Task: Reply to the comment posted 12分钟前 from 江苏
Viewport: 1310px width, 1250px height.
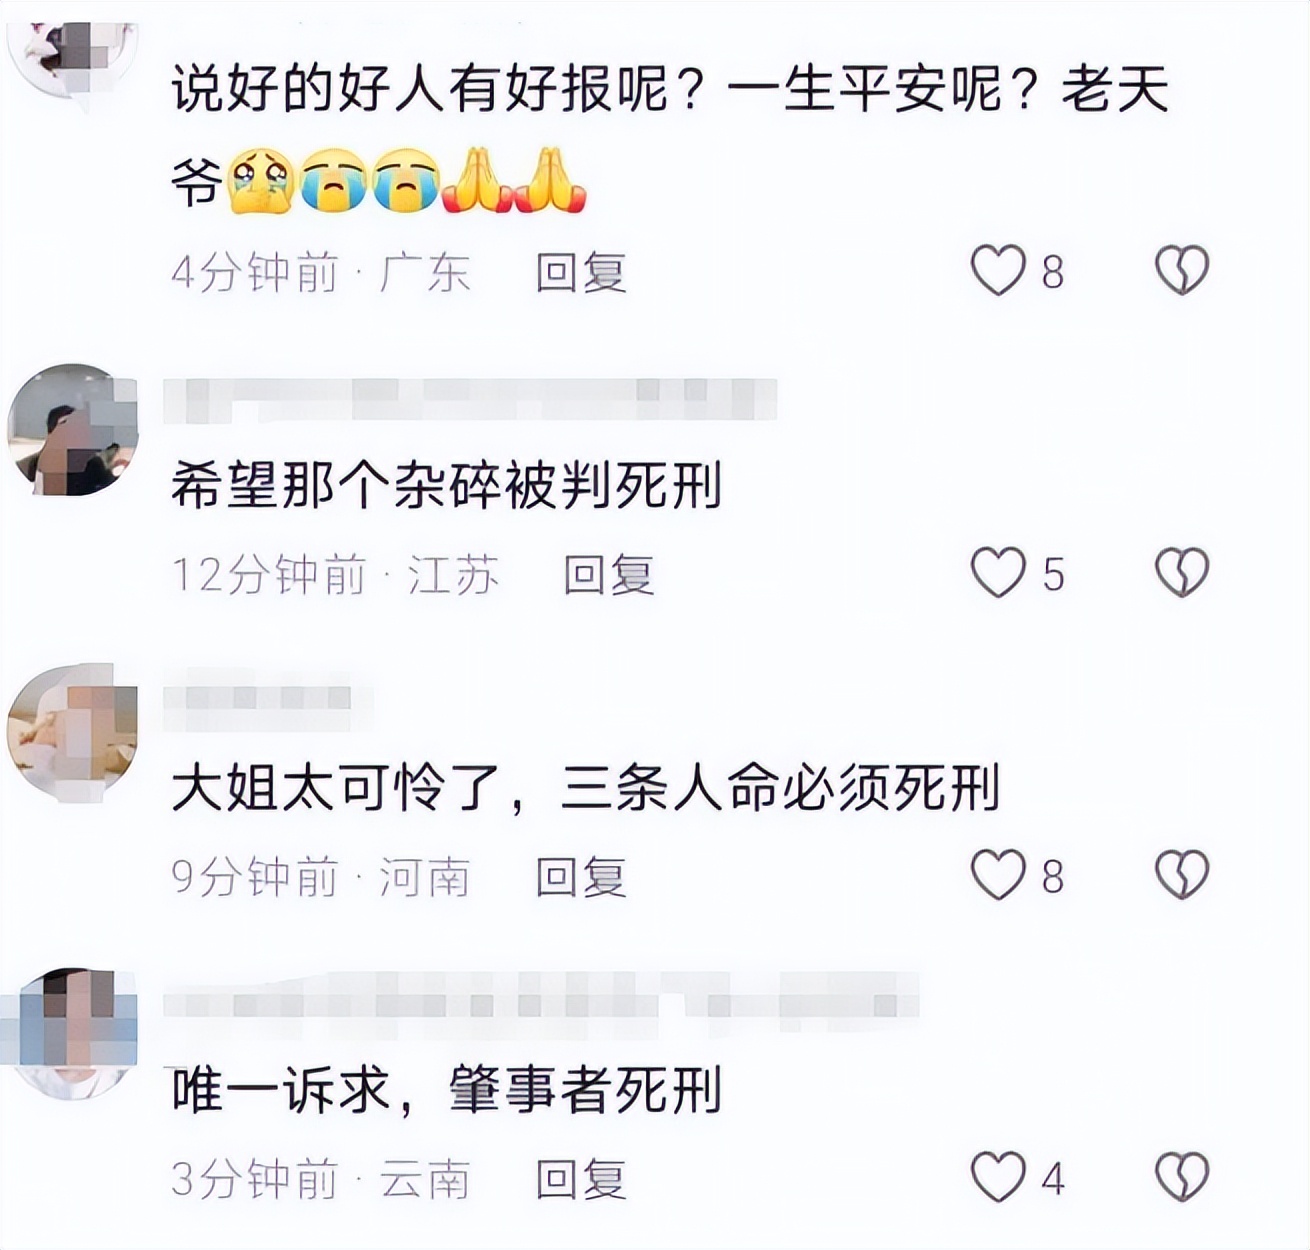Action: point(609,574)
